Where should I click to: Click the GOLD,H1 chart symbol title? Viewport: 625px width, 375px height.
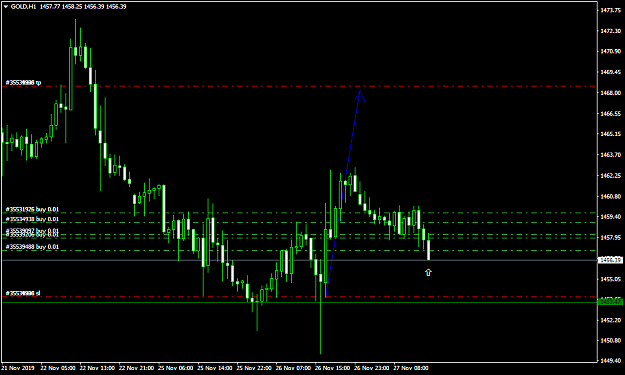(x=23, y=7)
